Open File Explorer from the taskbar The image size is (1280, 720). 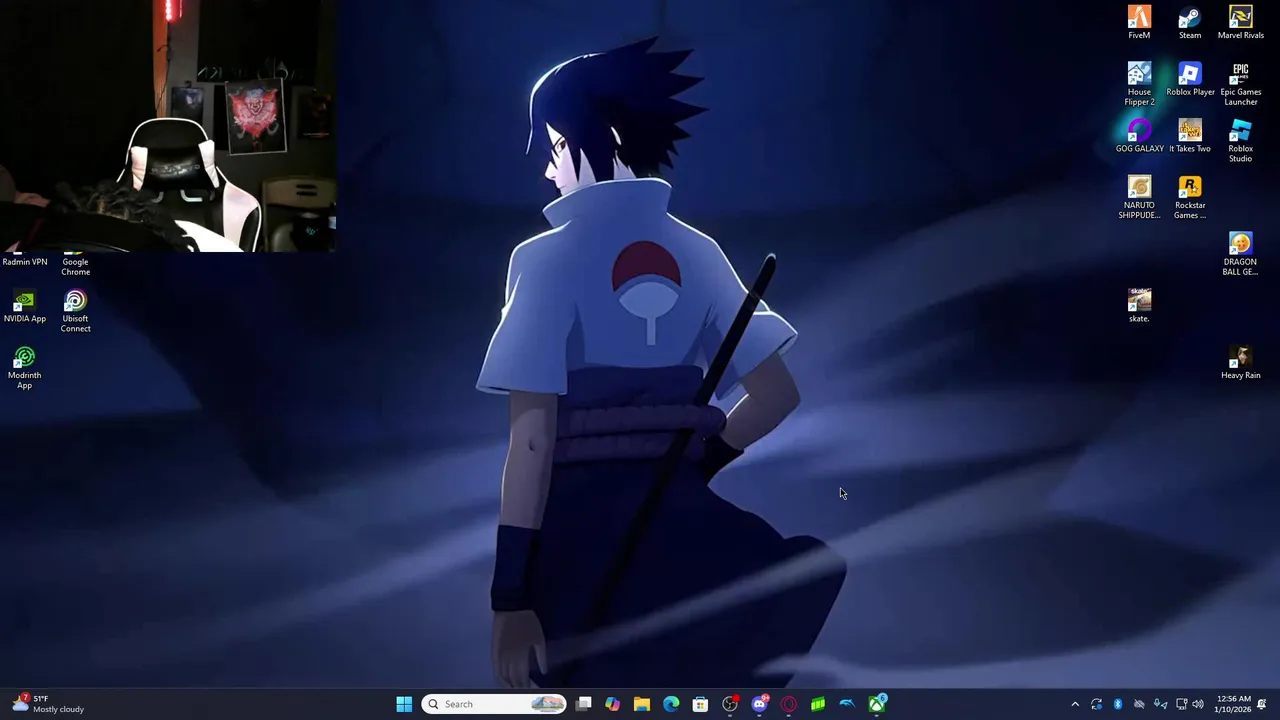(642, 704)
